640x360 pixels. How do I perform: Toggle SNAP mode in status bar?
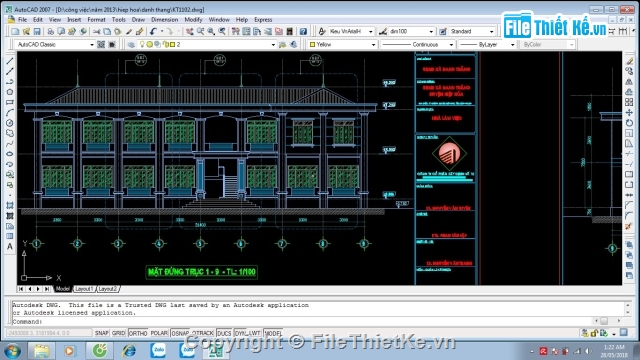(102, 333)
